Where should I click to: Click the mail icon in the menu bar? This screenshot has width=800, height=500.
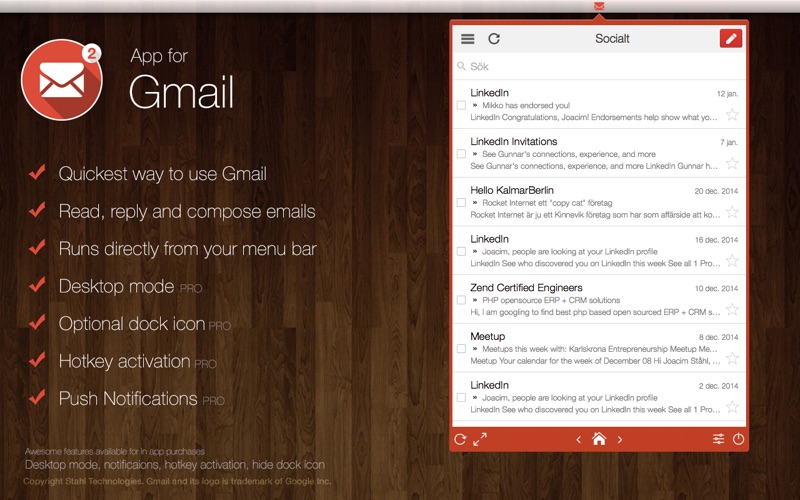click(x=599, y=6)
